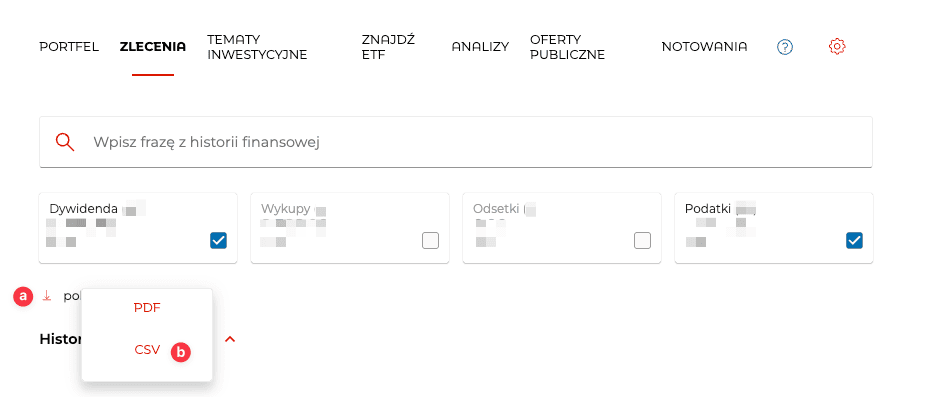
Task: Click the red magnifier search icon
Action: point(65,142)
